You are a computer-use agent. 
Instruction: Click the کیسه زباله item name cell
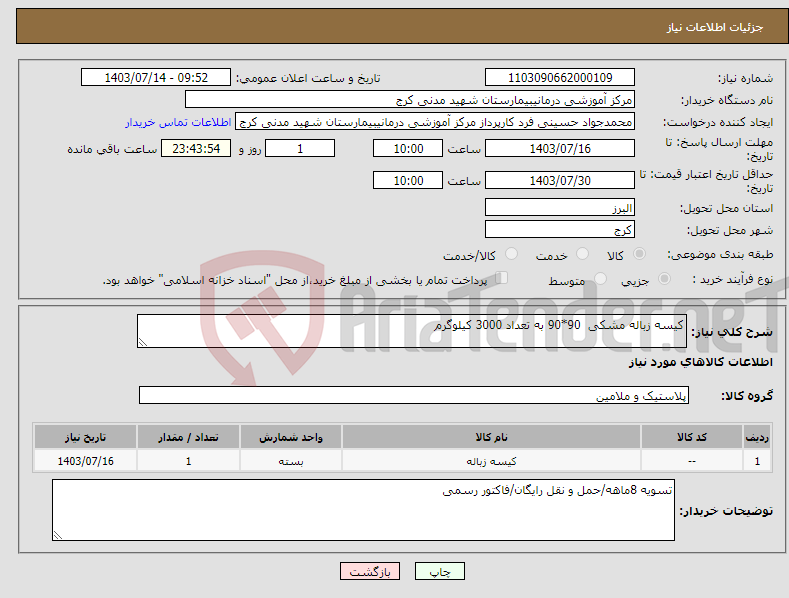point(491,461)
